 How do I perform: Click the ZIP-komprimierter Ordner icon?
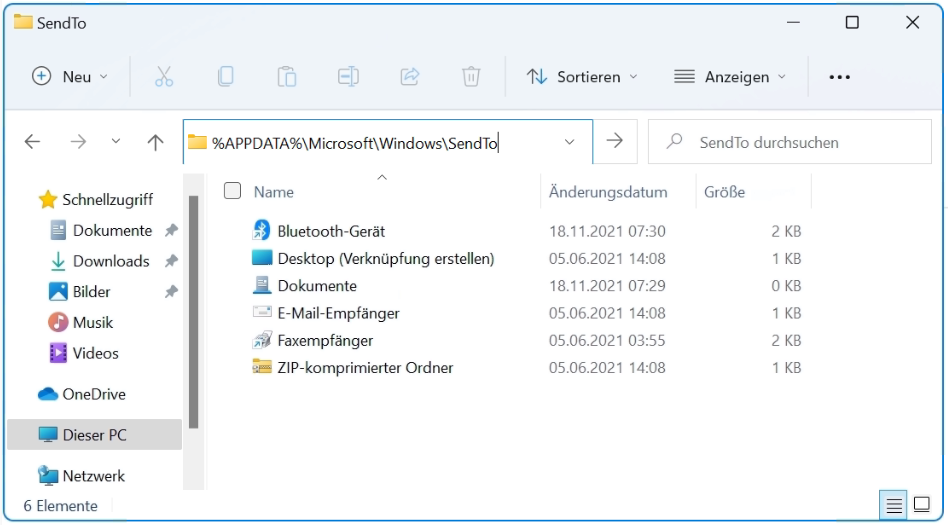click(x=262, y=367)
